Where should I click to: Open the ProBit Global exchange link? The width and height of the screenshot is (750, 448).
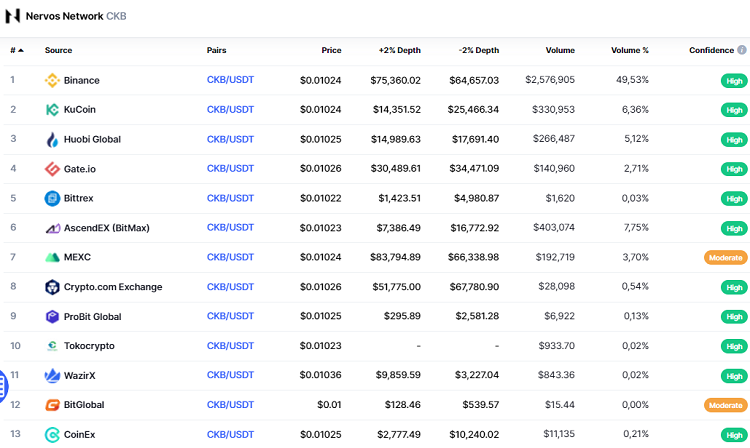pyautogui.click(x=92, y=317)
